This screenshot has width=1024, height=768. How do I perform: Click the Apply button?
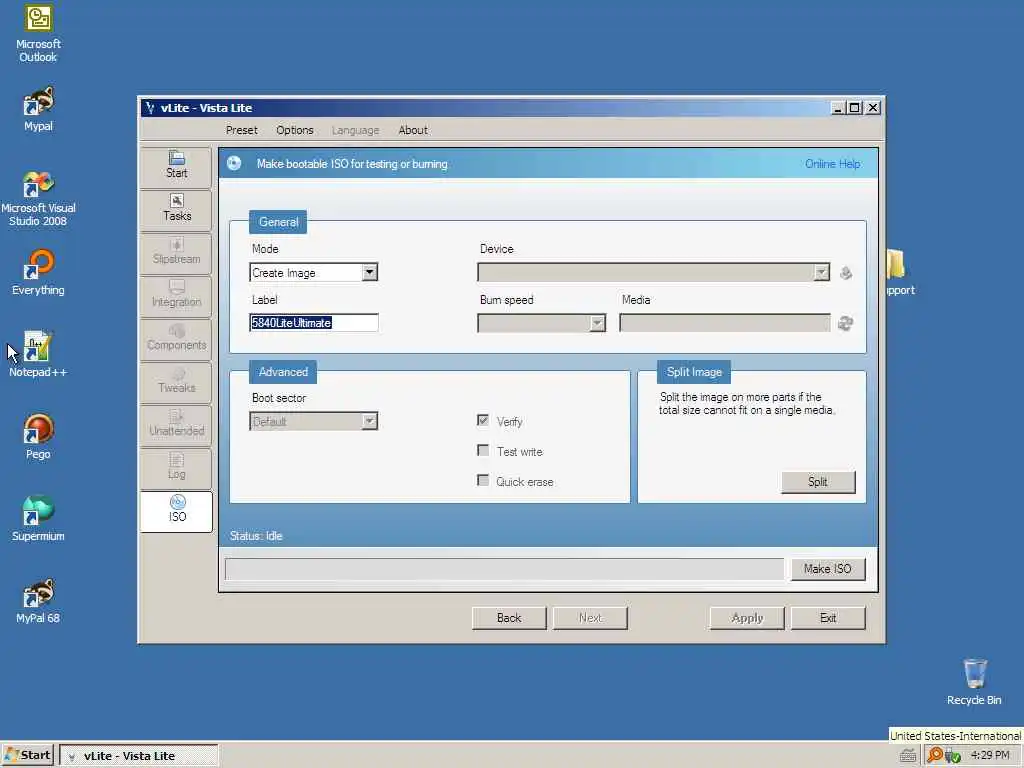click(747, 618)
